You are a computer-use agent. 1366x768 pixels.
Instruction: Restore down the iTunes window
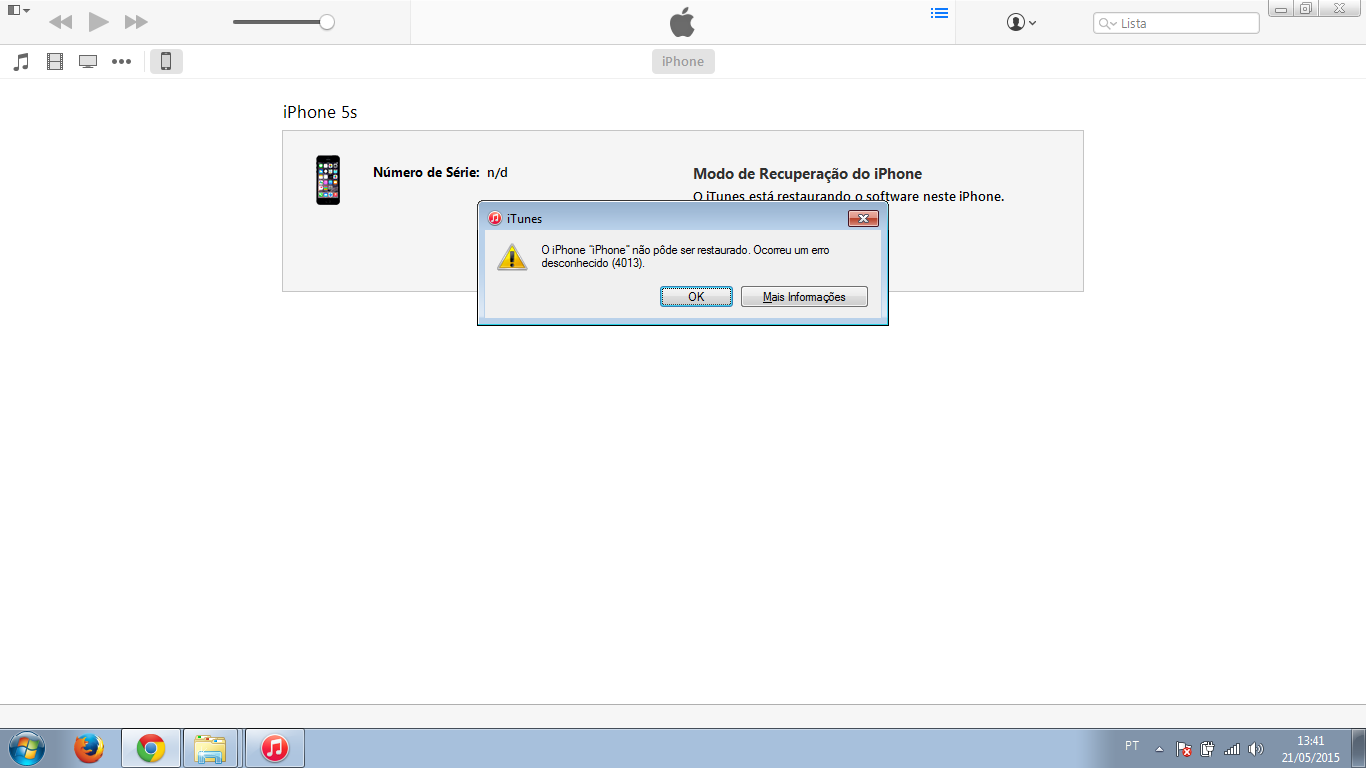(1306, 9)
